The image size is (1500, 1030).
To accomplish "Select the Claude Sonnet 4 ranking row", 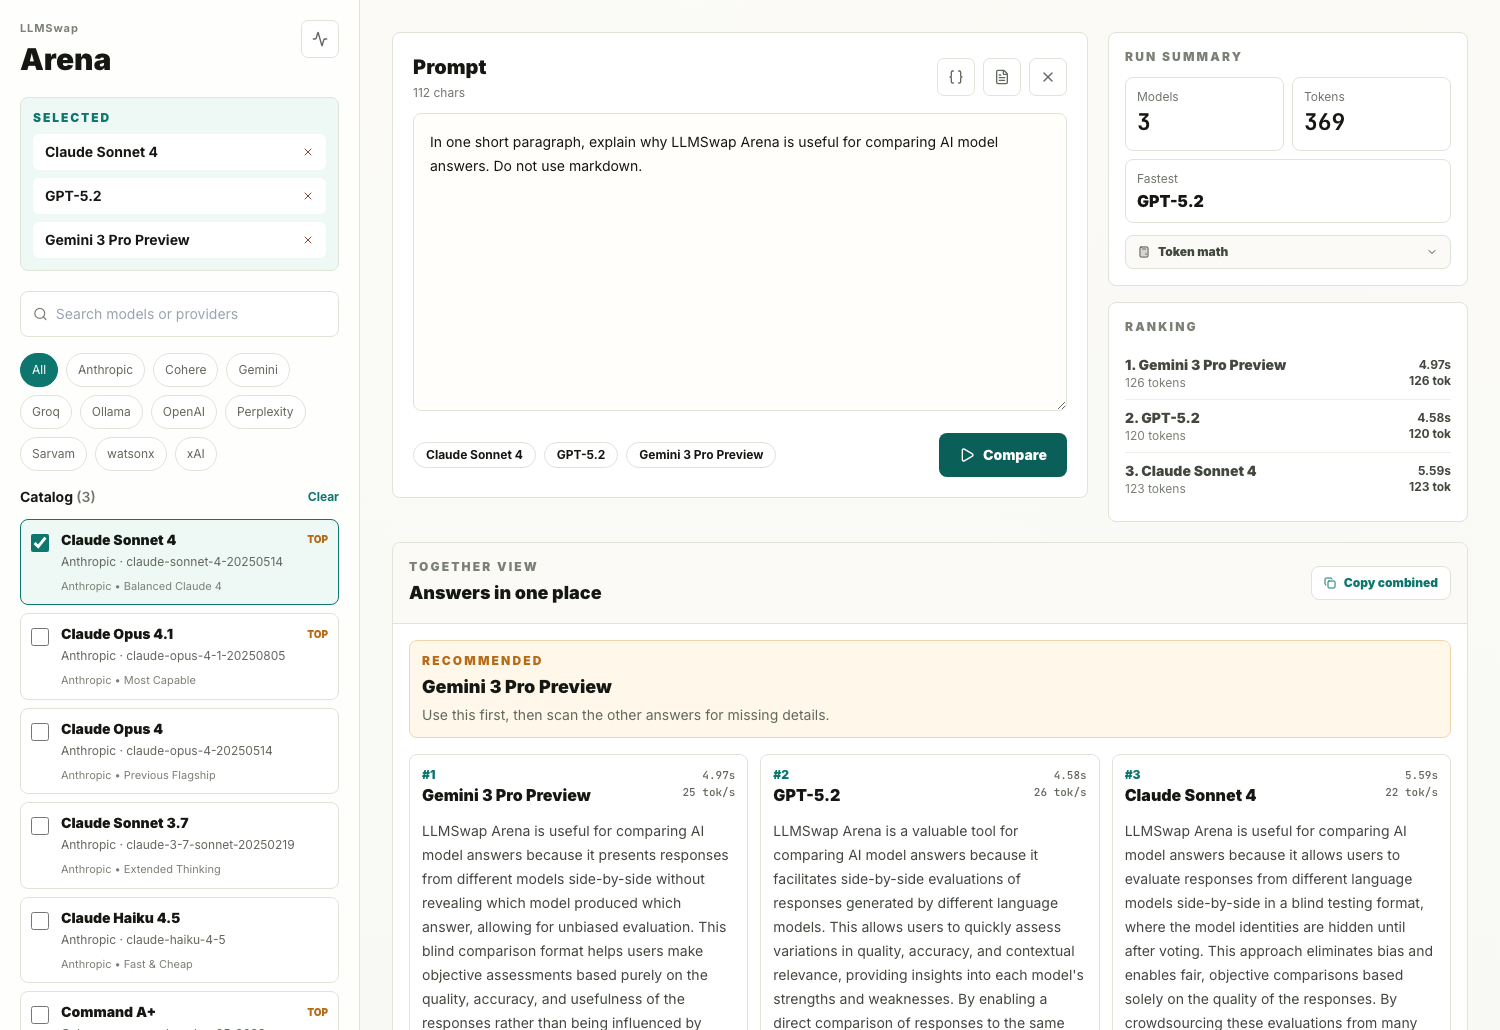I will coord(1288,480).
